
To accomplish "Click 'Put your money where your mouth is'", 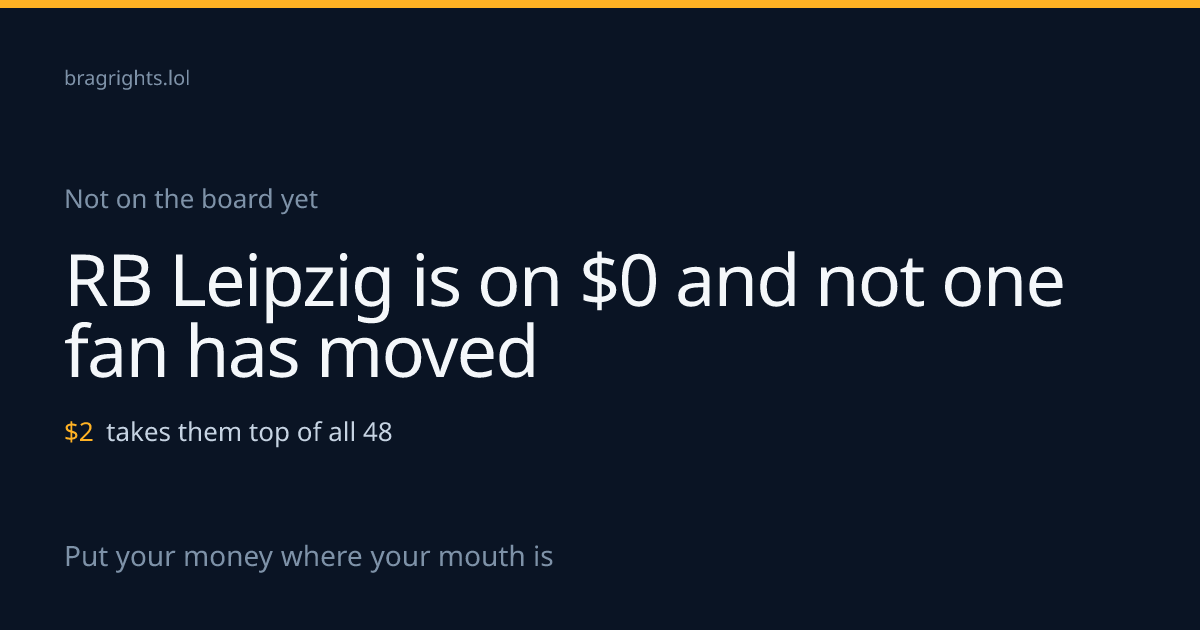I will click(x=309, y=556).
